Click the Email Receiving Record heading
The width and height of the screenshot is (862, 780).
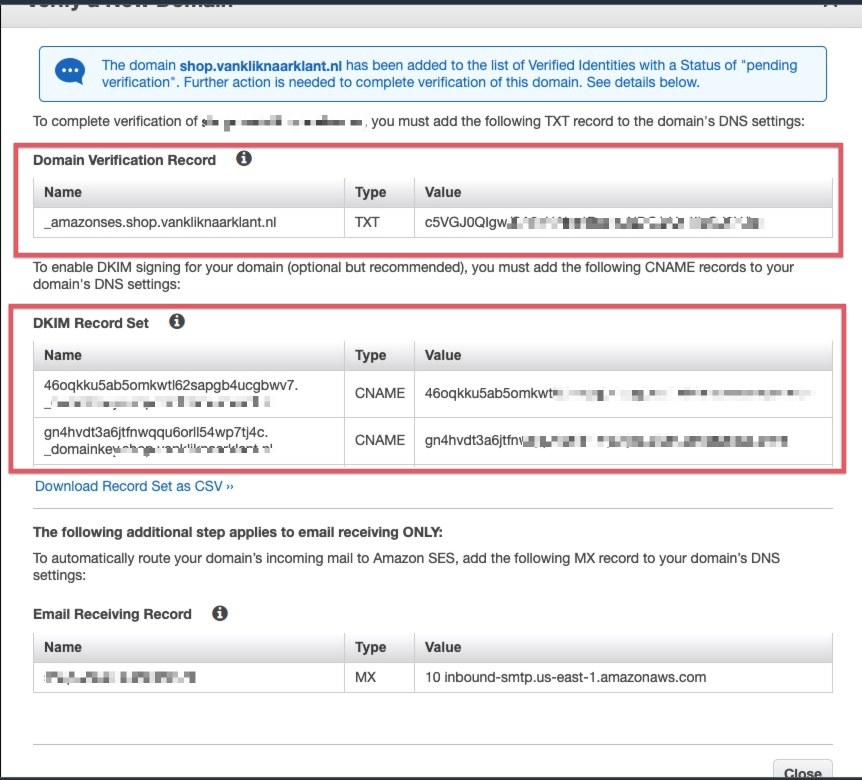pyautogui.click(x=112, y=614)
